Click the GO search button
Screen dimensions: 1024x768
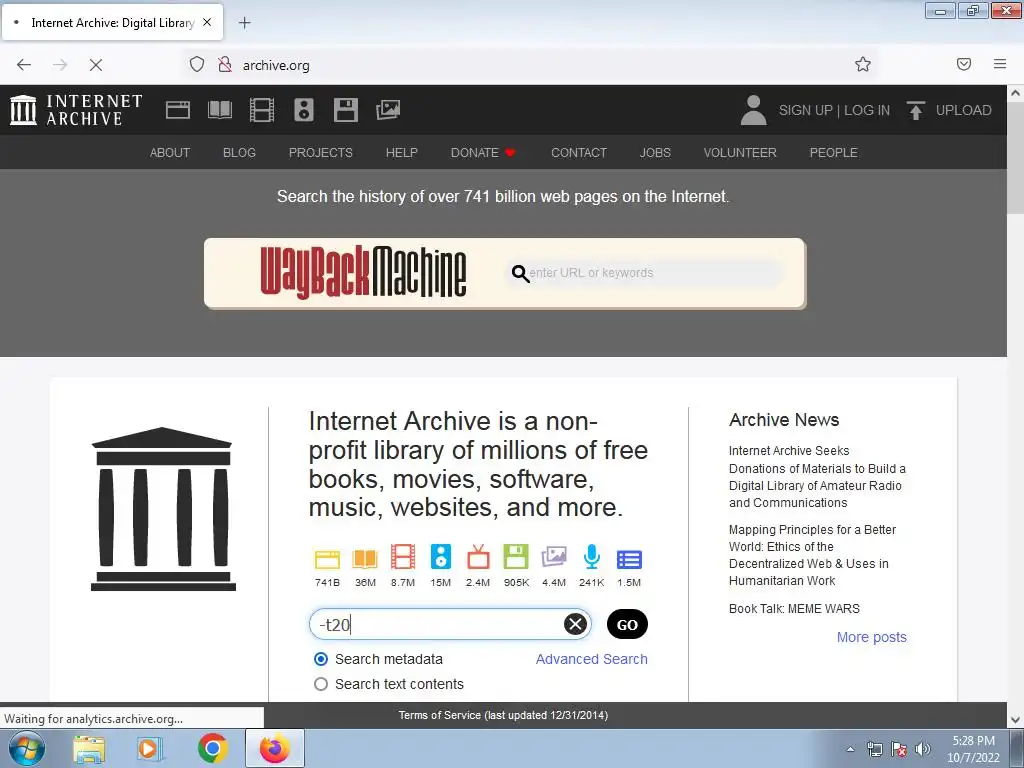(x=627, y=624)
